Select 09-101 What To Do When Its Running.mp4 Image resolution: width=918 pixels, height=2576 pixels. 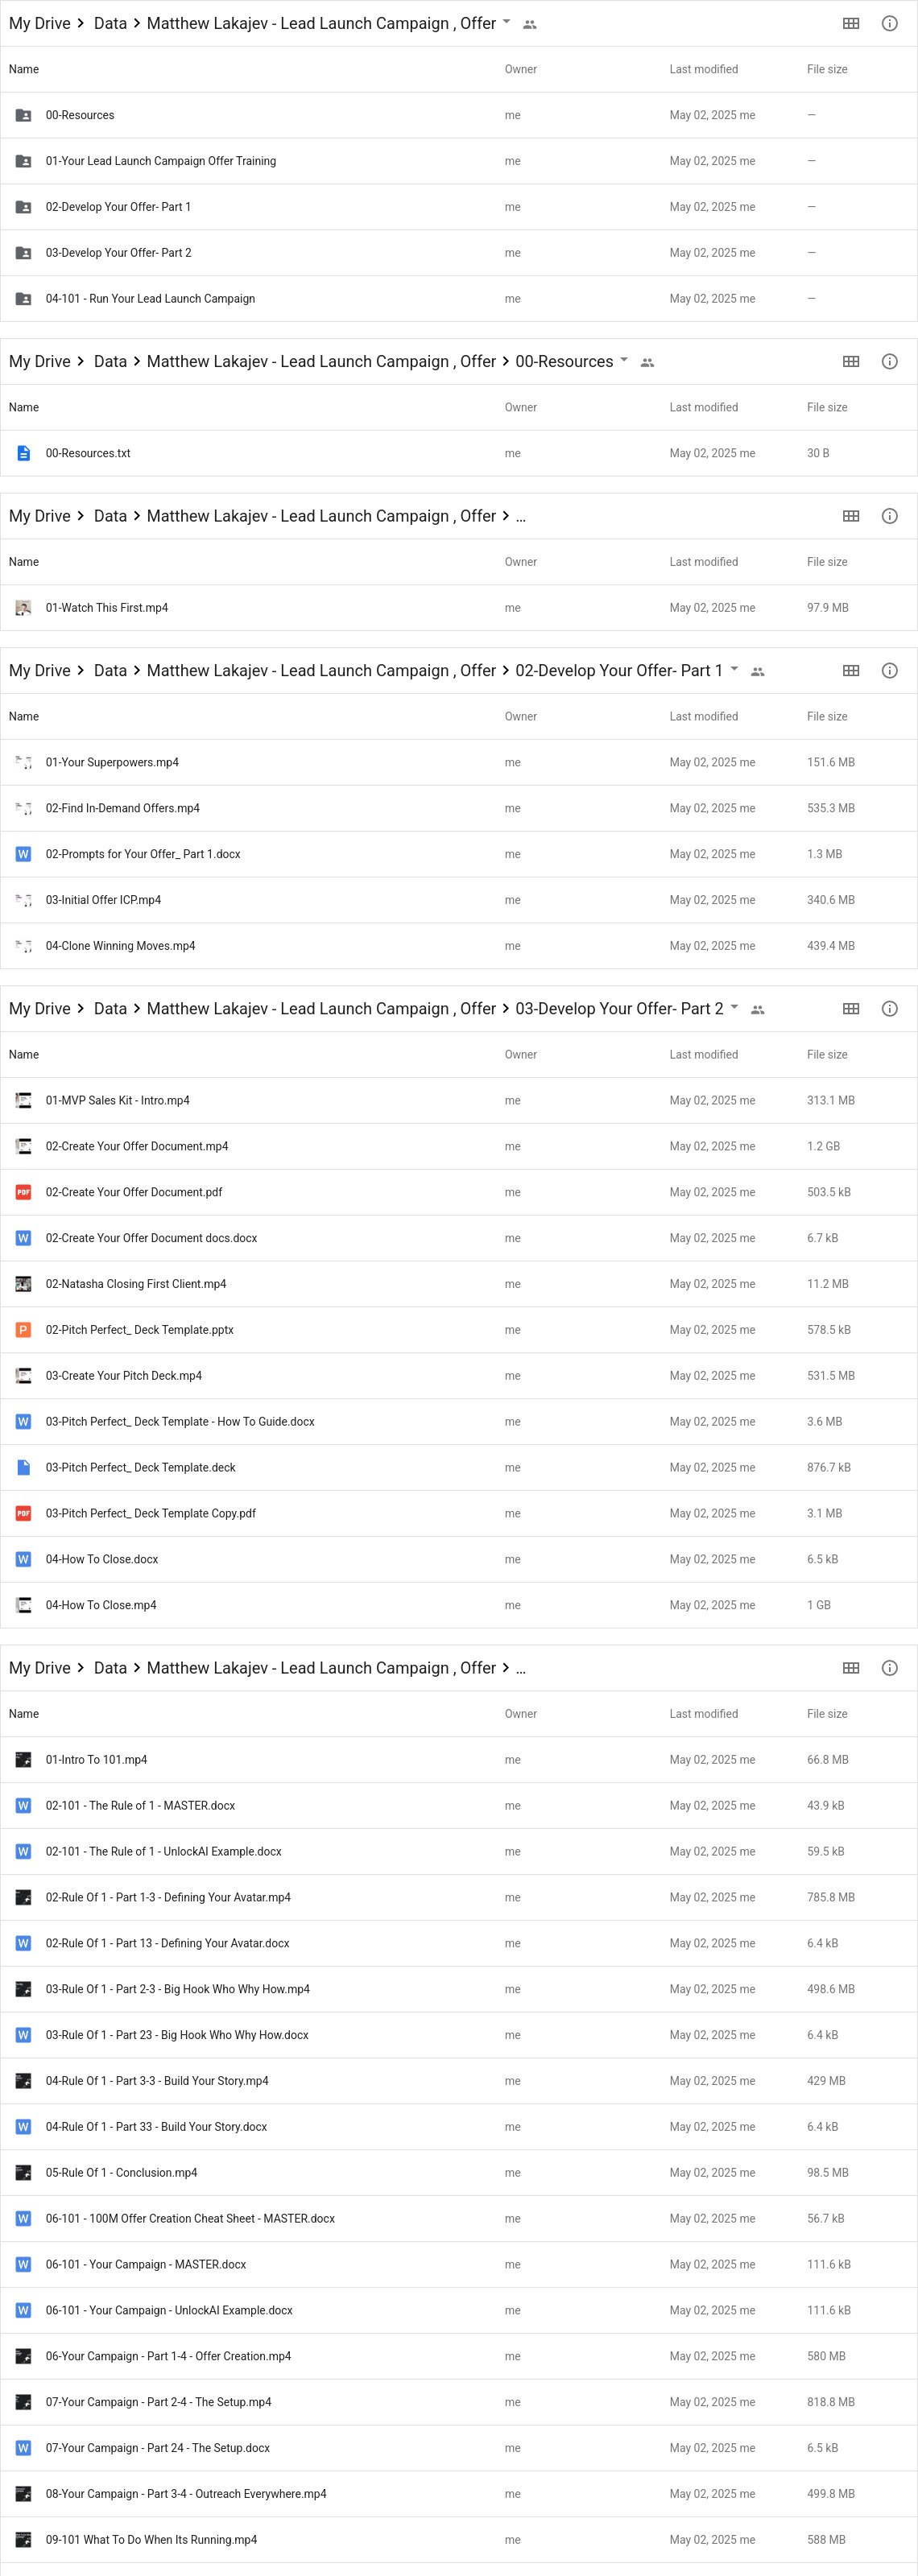coord(459,2540)
